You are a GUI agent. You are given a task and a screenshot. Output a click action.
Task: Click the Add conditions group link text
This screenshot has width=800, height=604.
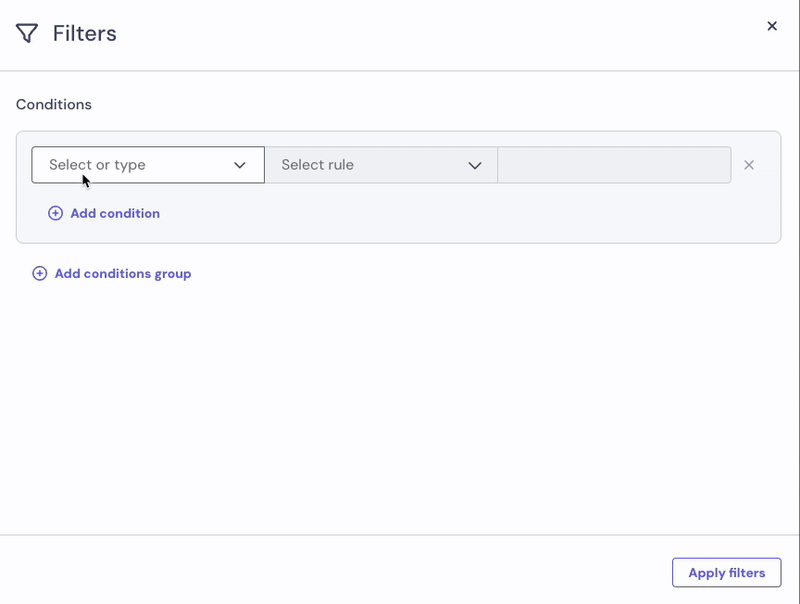click(x=123, y=273)
